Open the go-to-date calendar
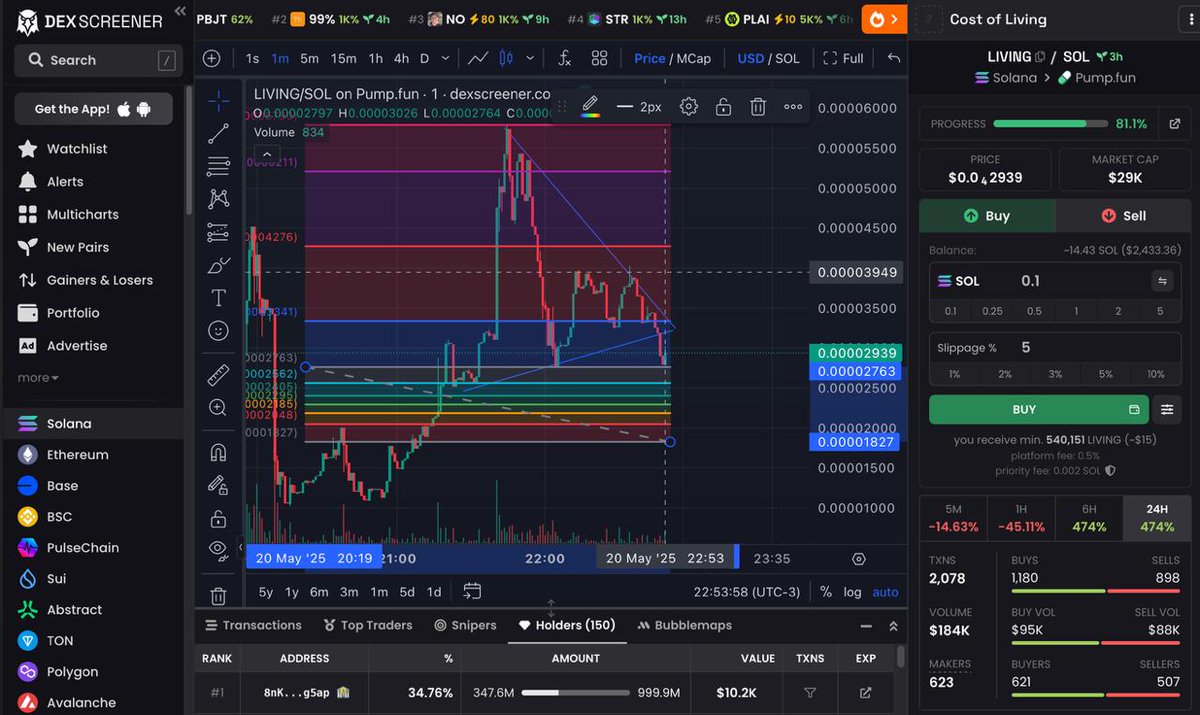 pos(472,591)
